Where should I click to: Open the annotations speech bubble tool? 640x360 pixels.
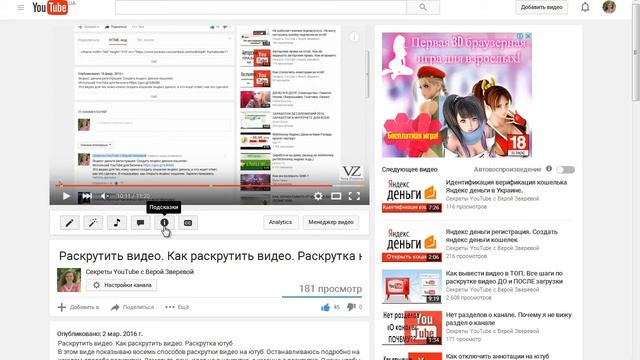click(x=140, y=222)
